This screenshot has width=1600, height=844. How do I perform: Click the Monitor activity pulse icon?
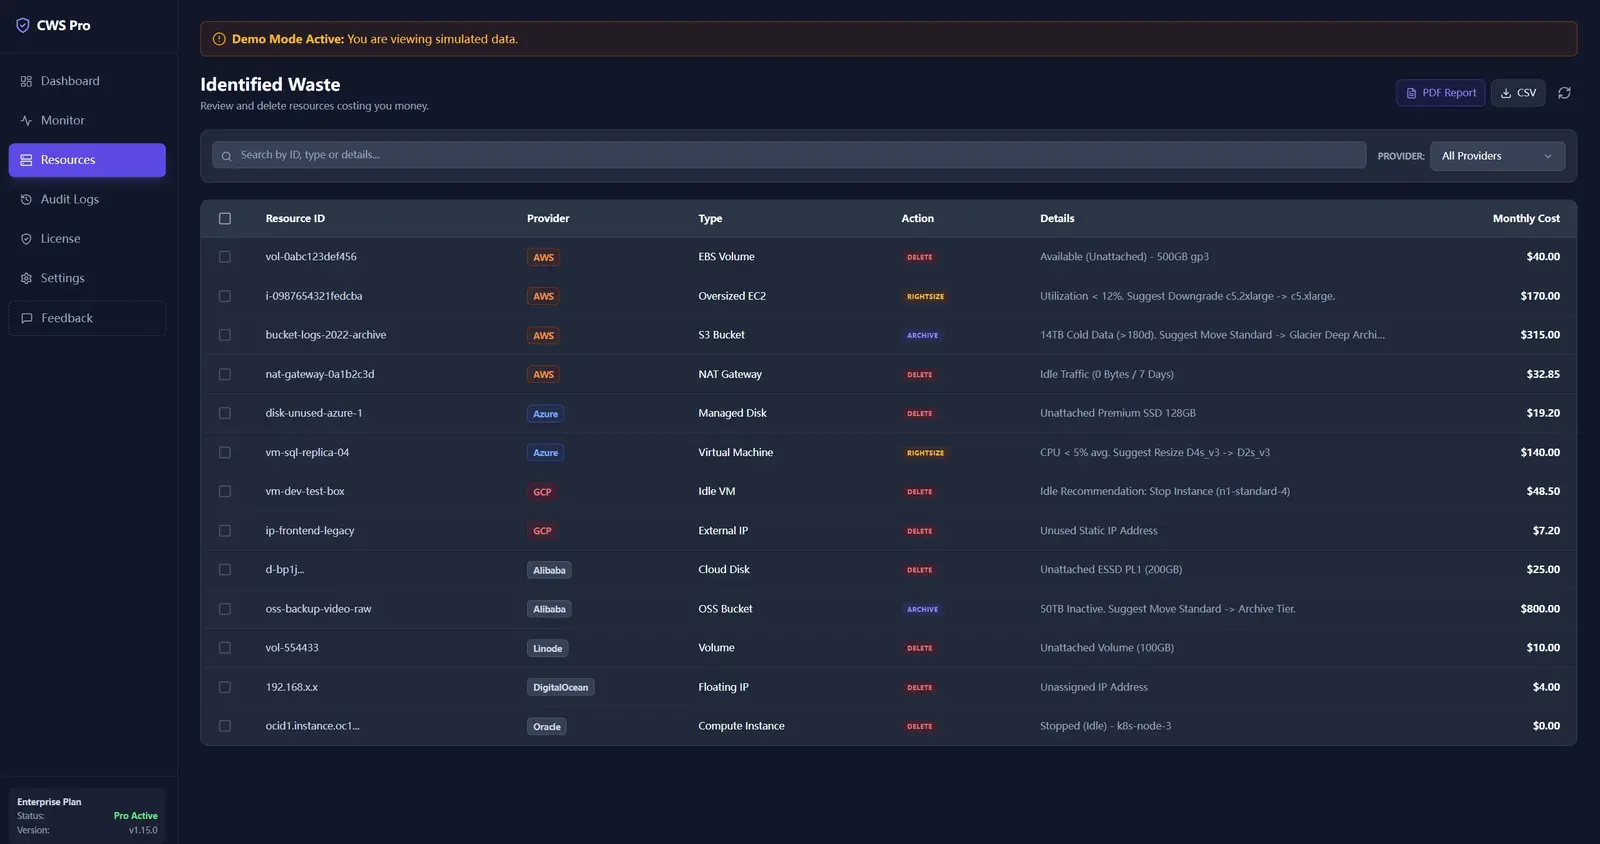click(x=26, y=121)
